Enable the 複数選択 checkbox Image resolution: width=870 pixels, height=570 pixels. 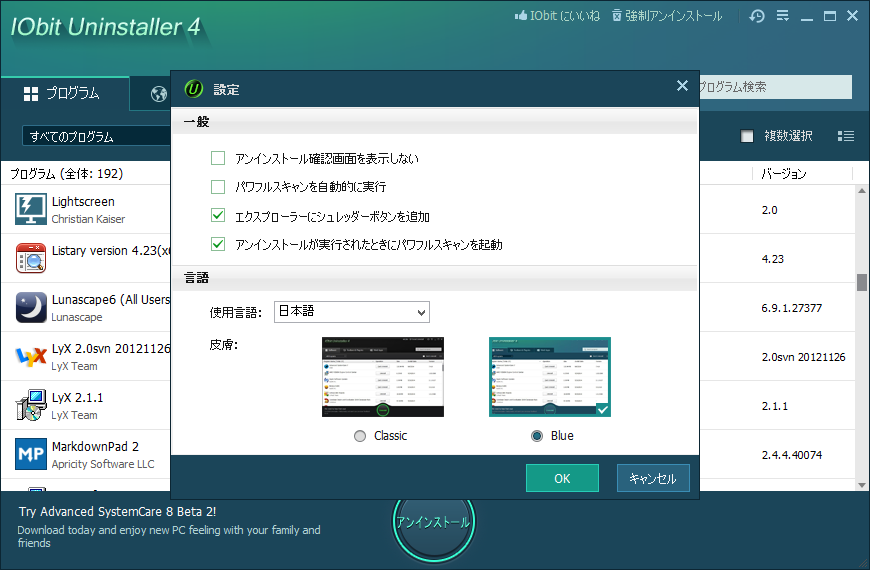(747, 136)
